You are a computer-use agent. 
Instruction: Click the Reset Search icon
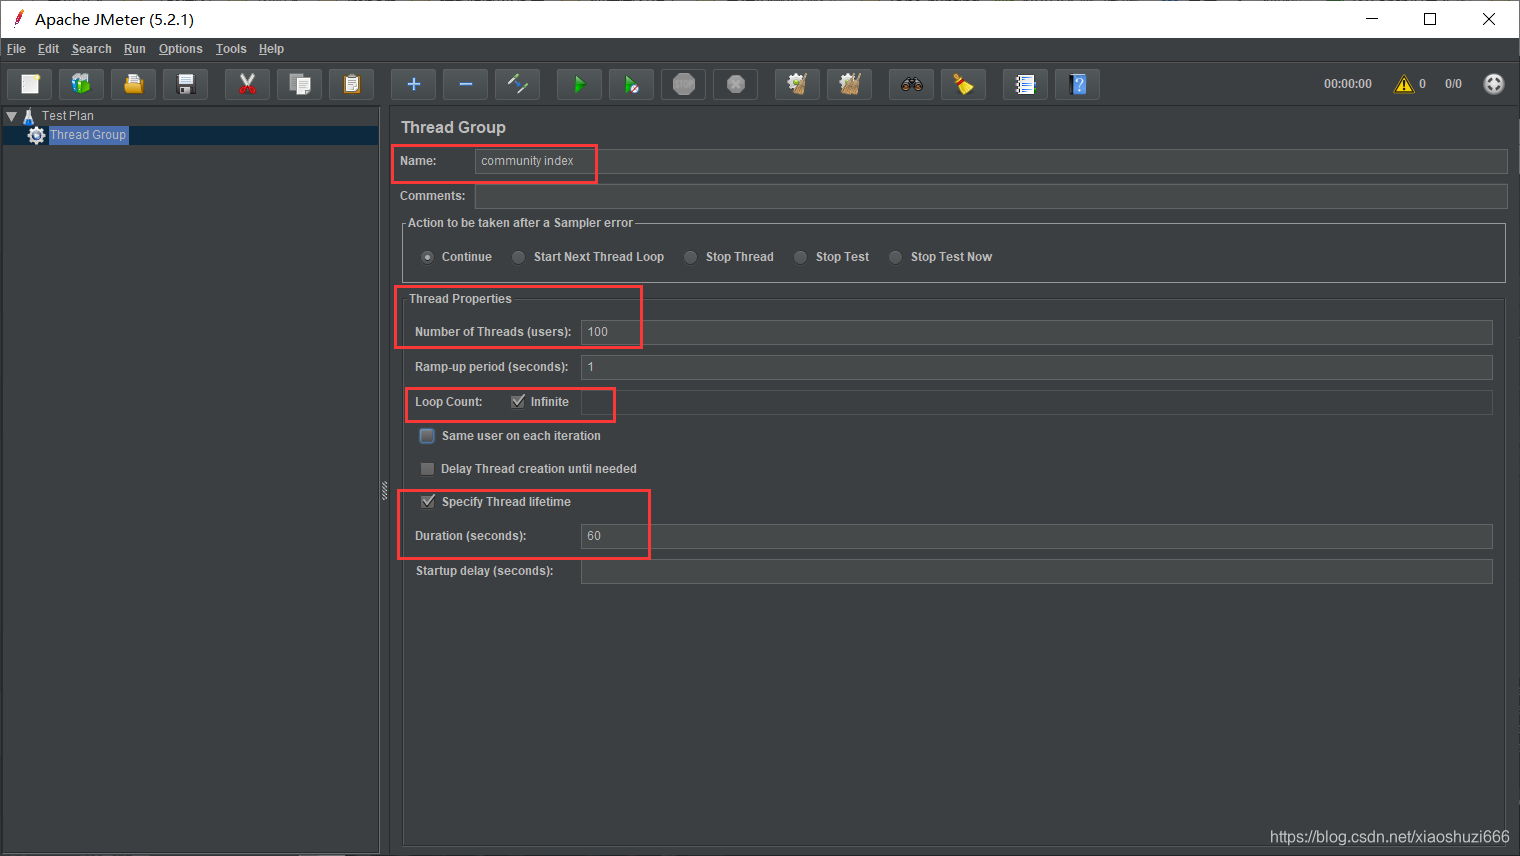(x=963, y=84)
